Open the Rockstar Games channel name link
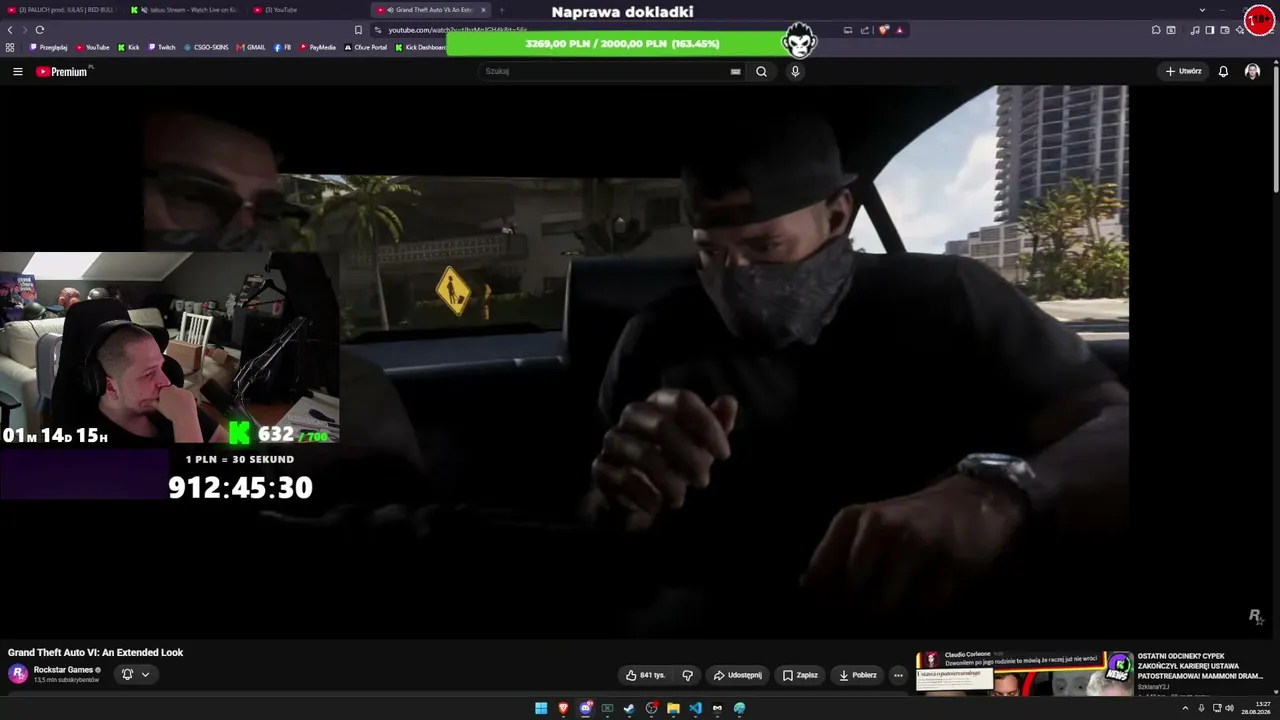1280x720 pixels. click(63, 670)
